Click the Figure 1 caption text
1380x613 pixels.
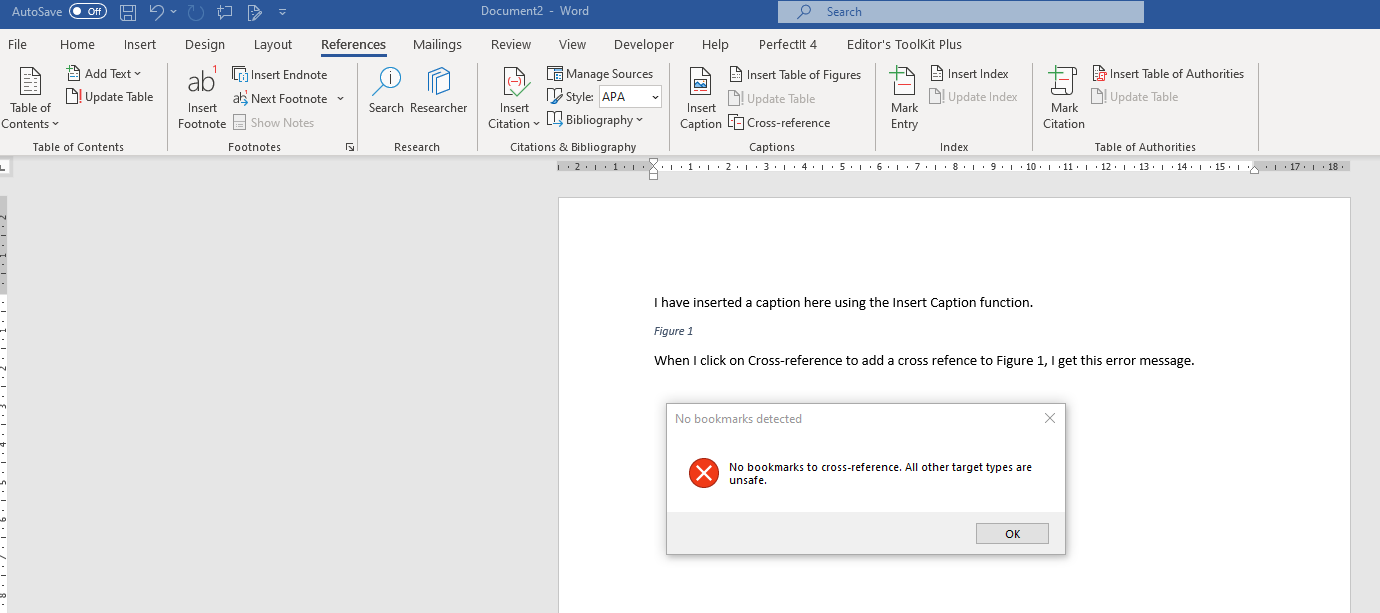click(674, 331)
